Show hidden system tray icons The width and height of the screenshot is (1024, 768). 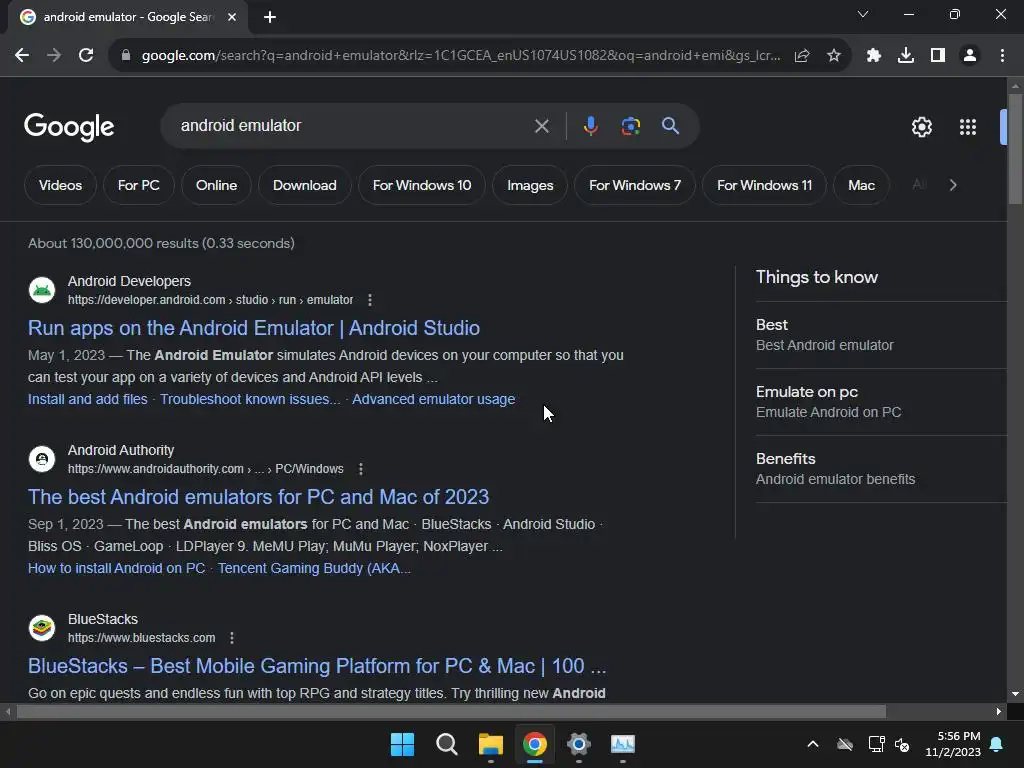point(813,744)
